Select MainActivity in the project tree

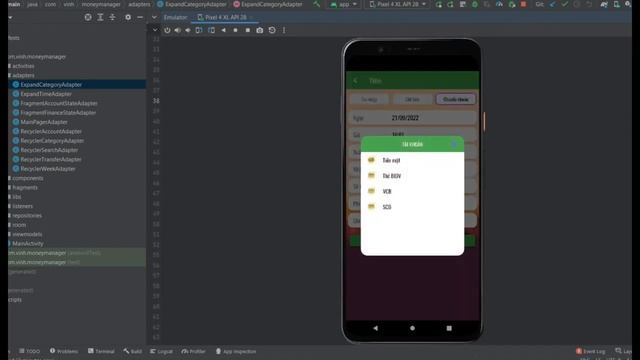pyautogui.click(x=26, y=243)
